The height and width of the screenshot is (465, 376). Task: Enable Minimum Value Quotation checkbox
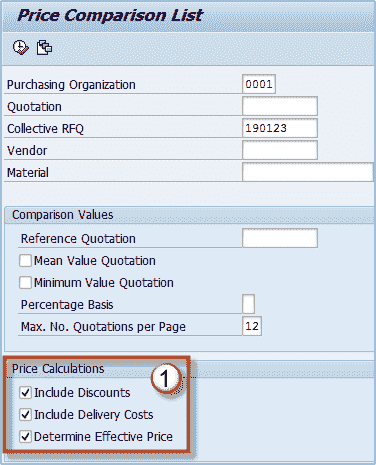click(x=25, y=283)
